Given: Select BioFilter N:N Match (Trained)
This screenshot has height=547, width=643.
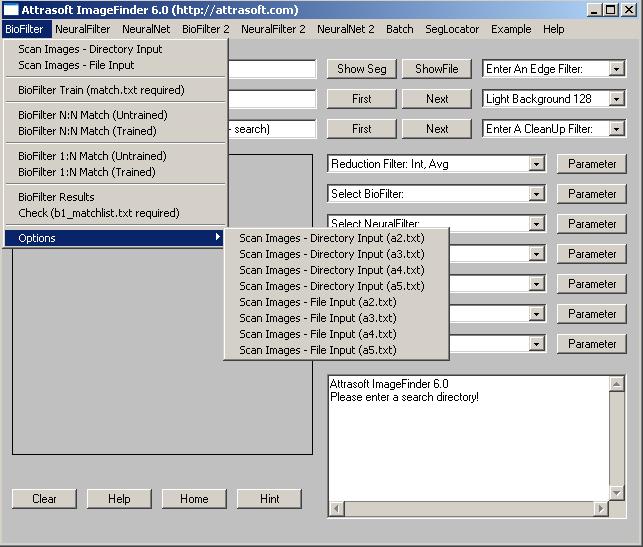Looking at the screenshot, I should point(87,131).
